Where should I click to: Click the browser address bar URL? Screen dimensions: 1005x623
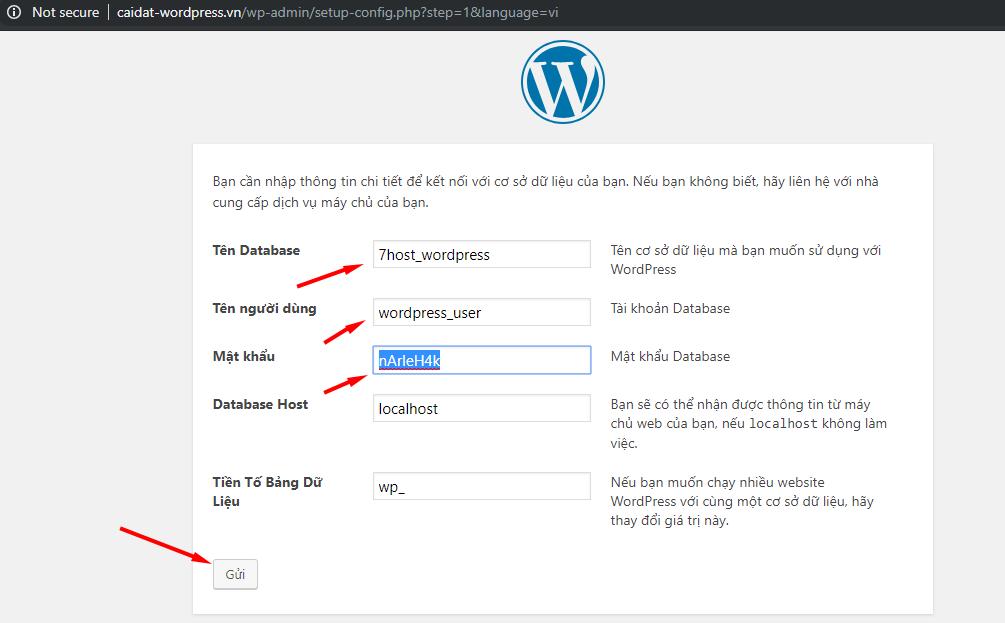click(x=337, y=12)
